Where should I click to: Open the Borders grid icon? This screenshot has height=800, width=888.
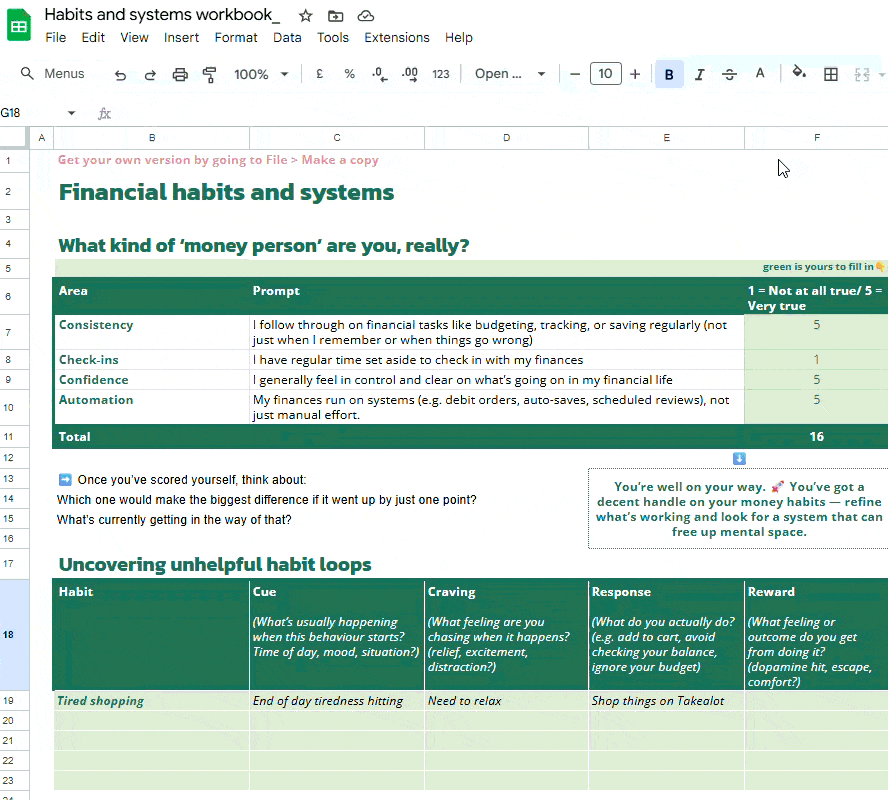click(x=831, y=74)
